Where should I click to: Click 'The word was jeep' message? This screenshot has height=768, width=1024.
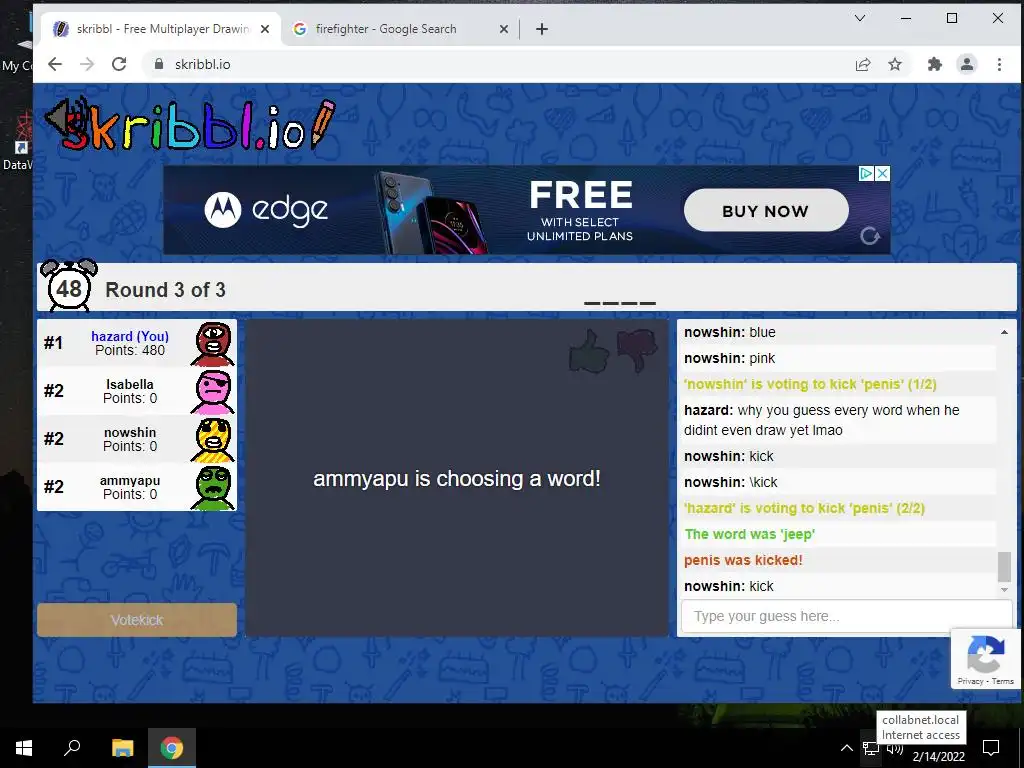click(750, 534)
